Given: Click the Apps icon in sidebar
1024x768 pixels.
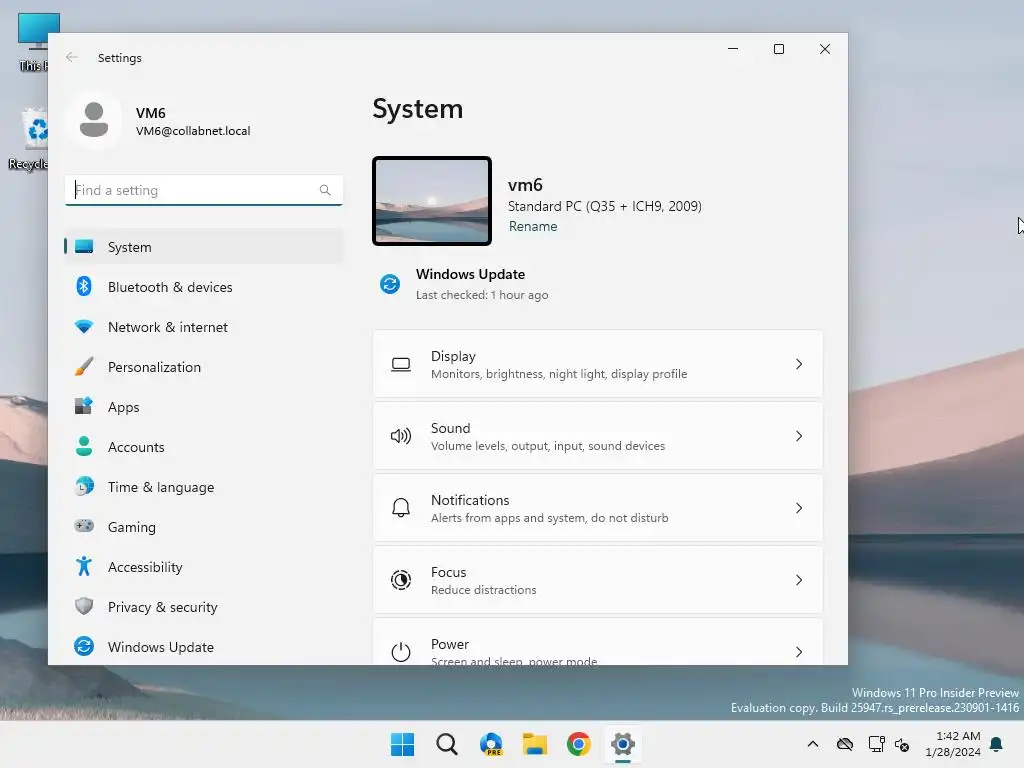Looking at the screenshot, I should point(84,406).
